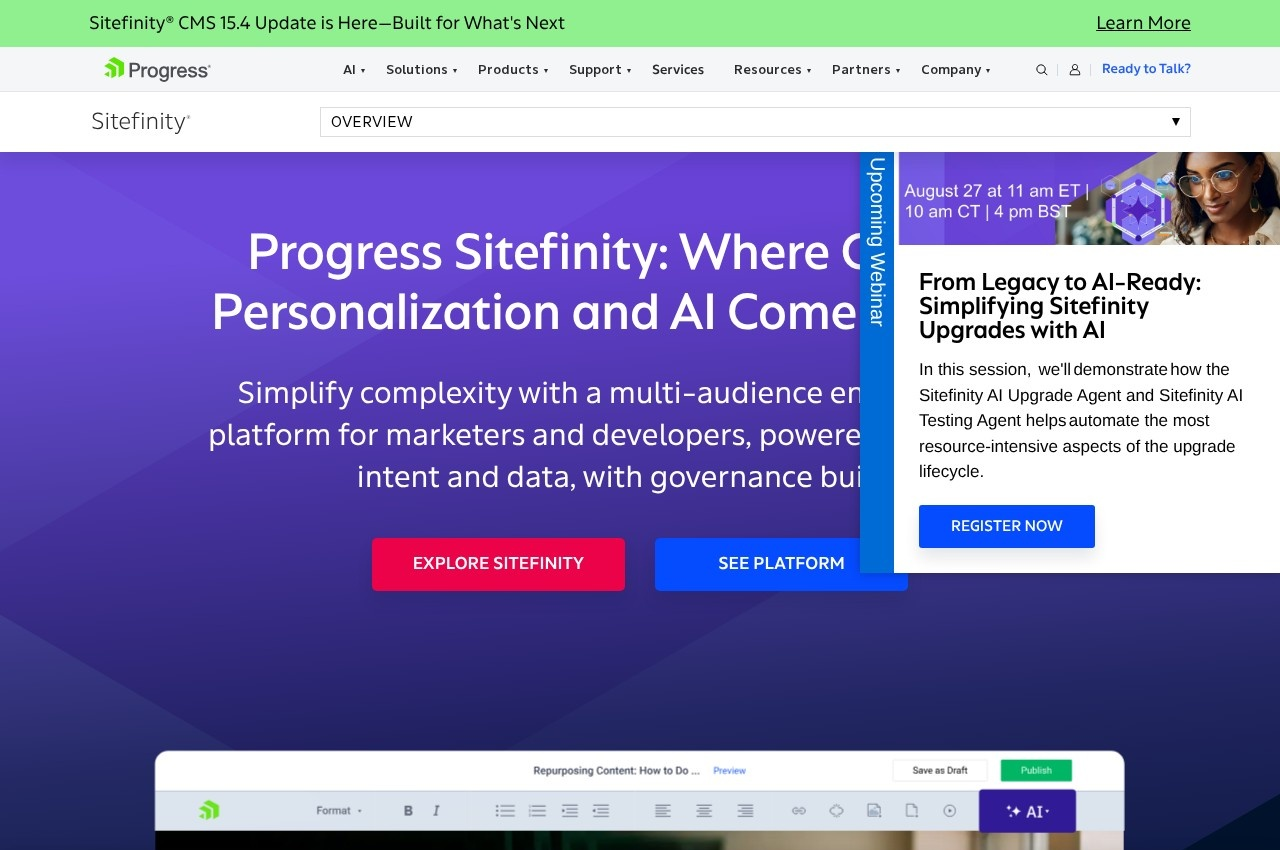Click the hexagon AI graphic in webinar banner
1280x850 pixels.
(x=1137, y=208)
